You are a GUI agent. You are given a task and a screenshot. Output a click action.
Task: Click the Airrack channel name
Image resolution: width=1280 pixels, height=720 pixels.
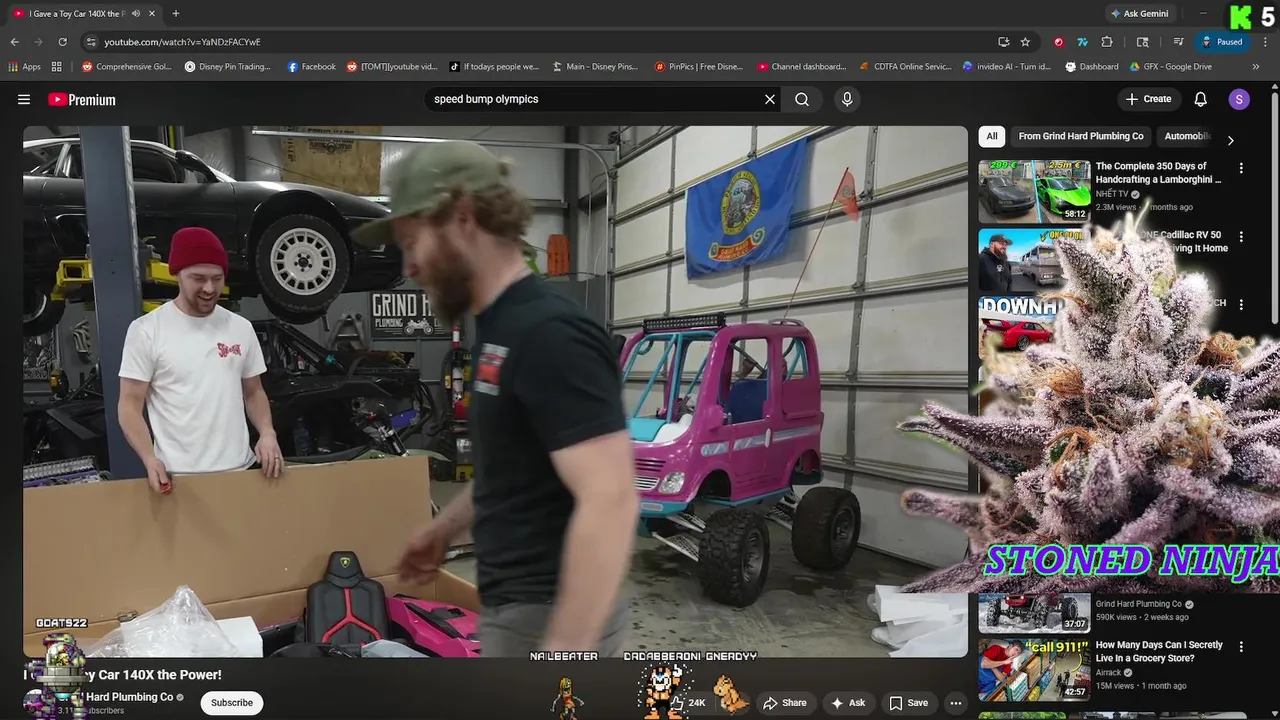(1108, 673)
